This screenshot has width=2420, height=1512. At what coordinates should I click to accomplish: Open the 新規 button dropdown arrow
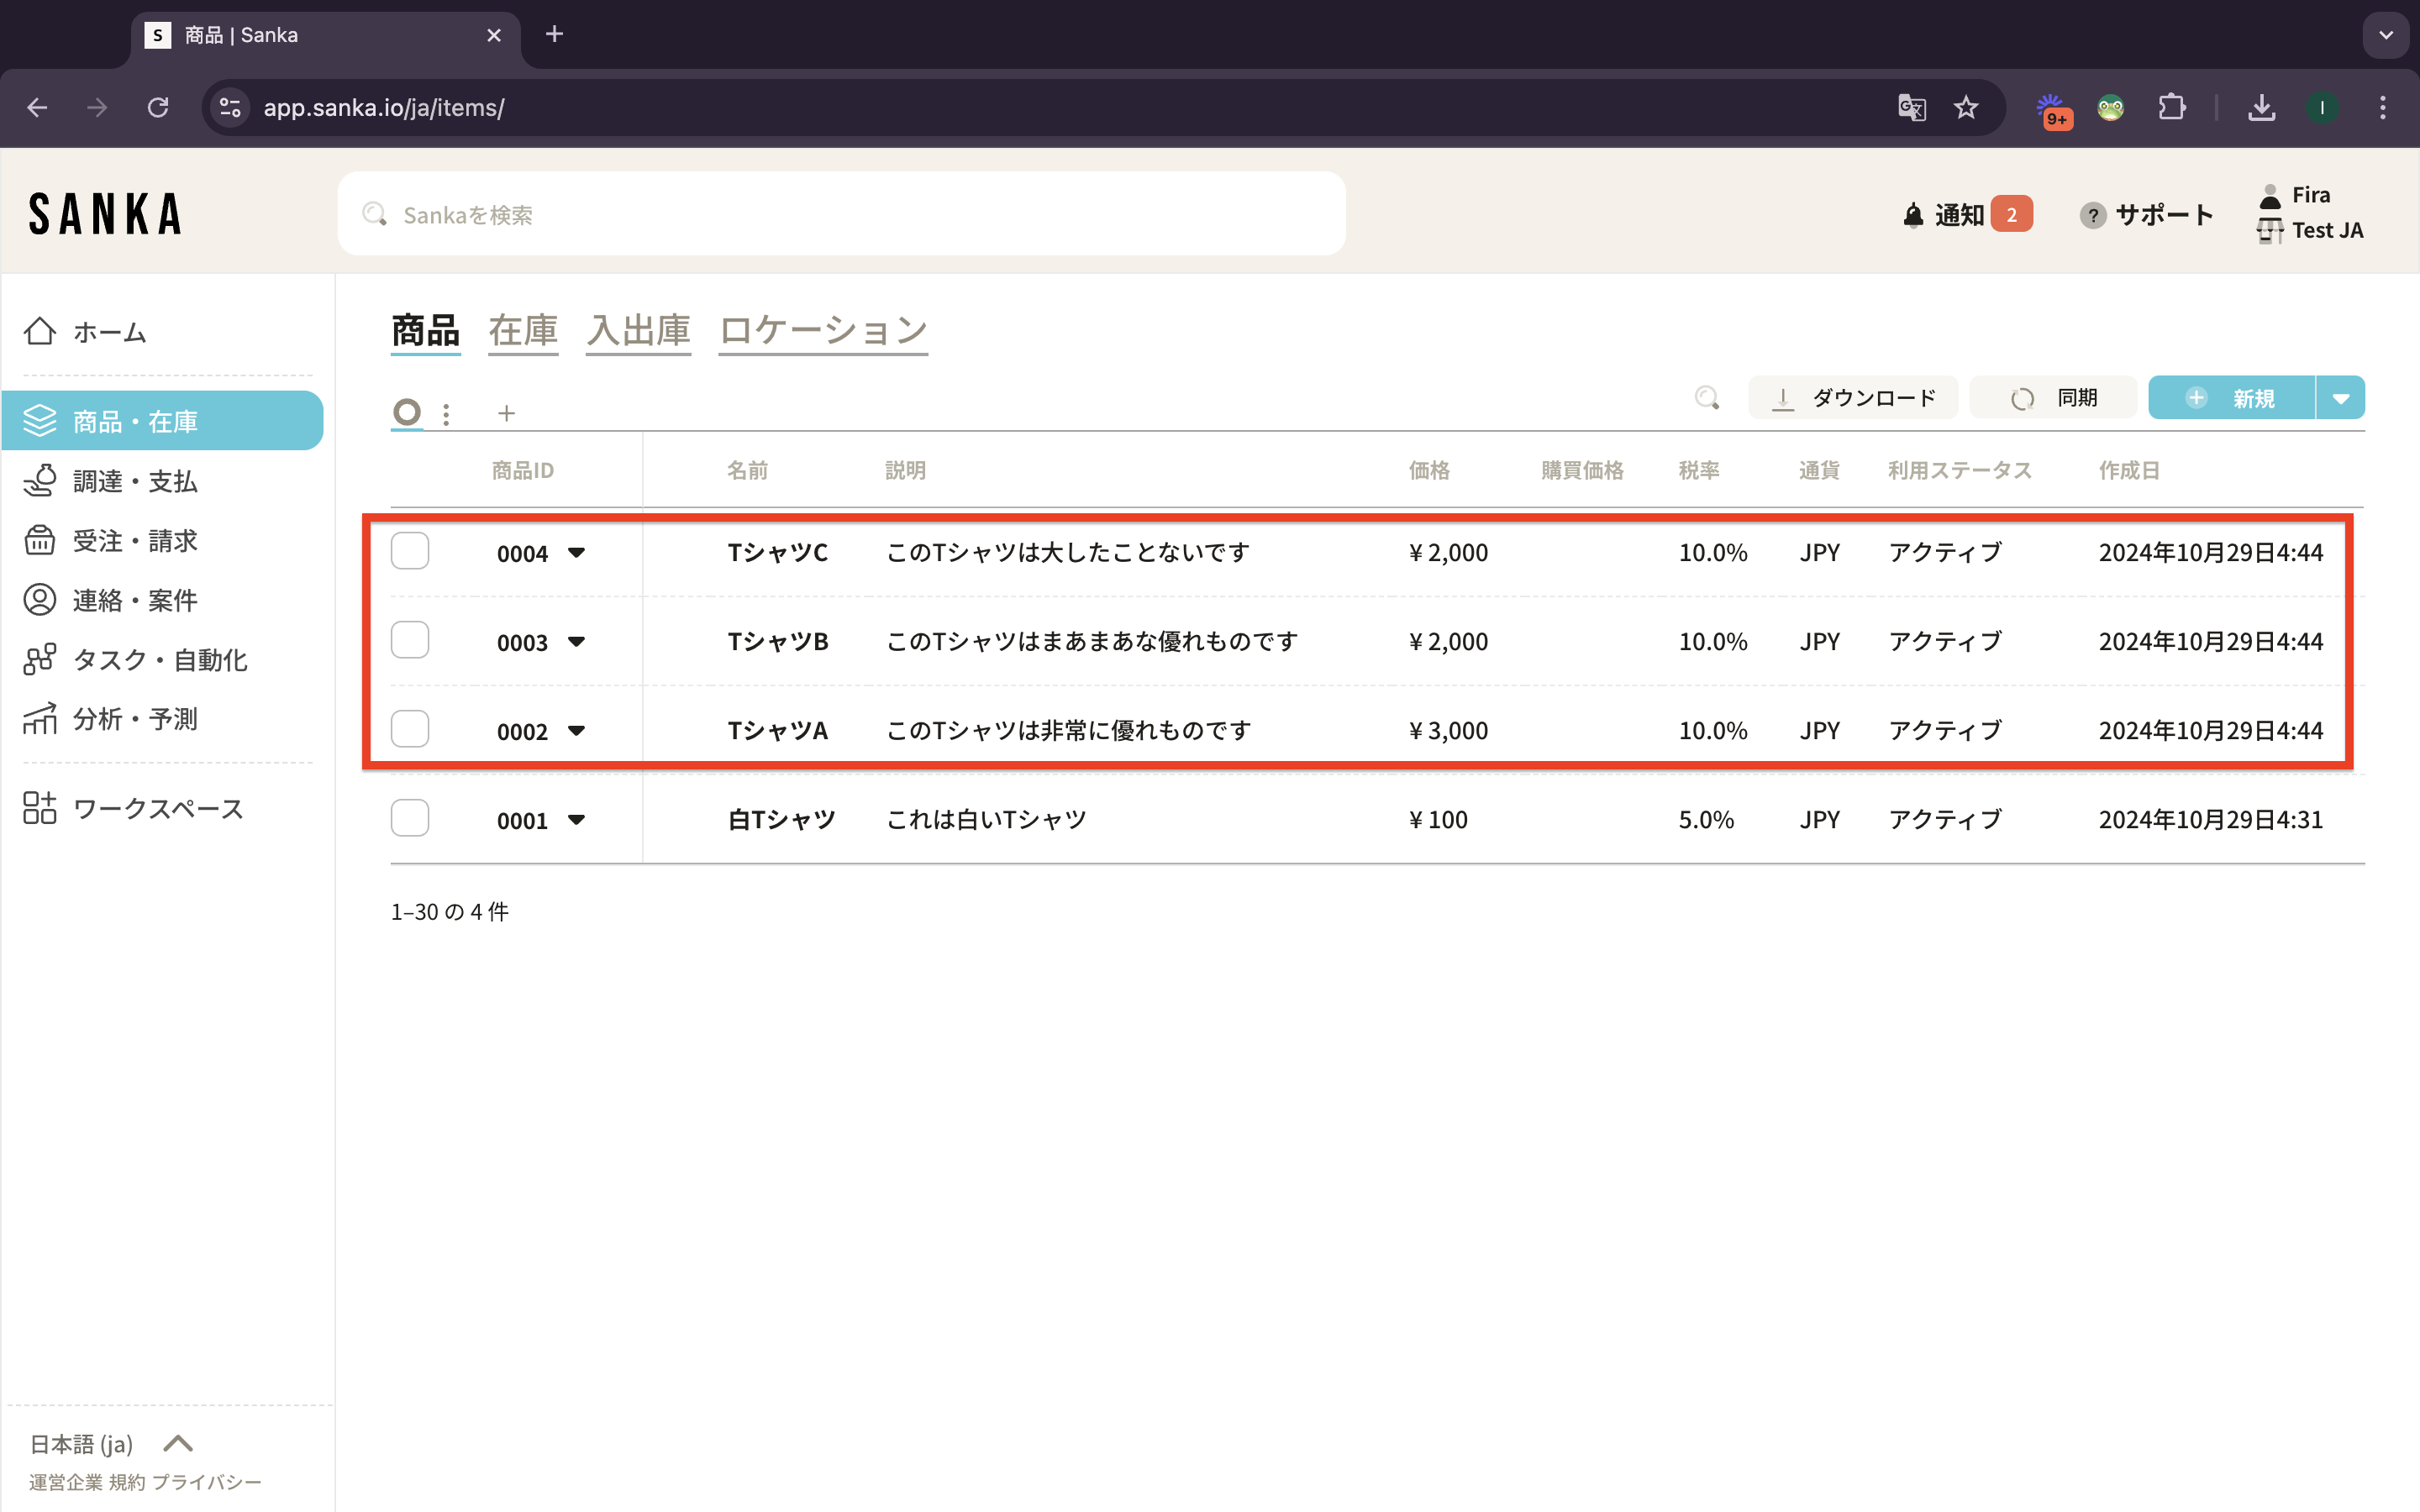(x=2340, y=398)
